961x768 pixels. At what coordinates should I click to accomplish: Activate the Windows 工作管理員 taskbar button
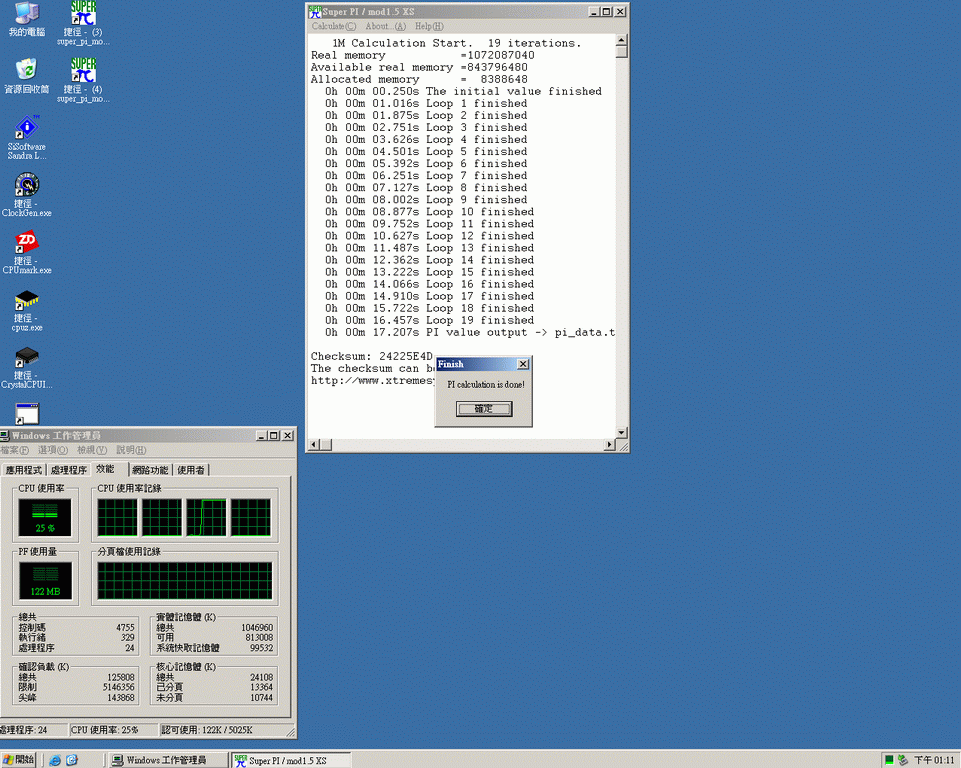pyautogui.click(x=169, y=760)
